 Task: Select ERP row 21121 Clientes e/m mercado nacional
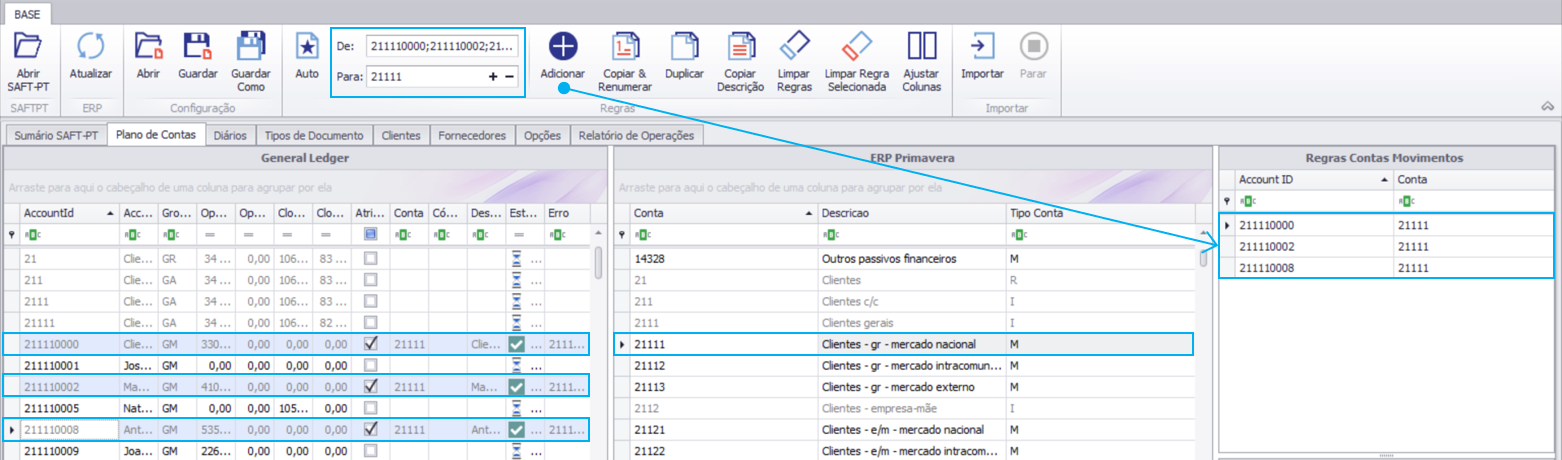coord(906,429)
